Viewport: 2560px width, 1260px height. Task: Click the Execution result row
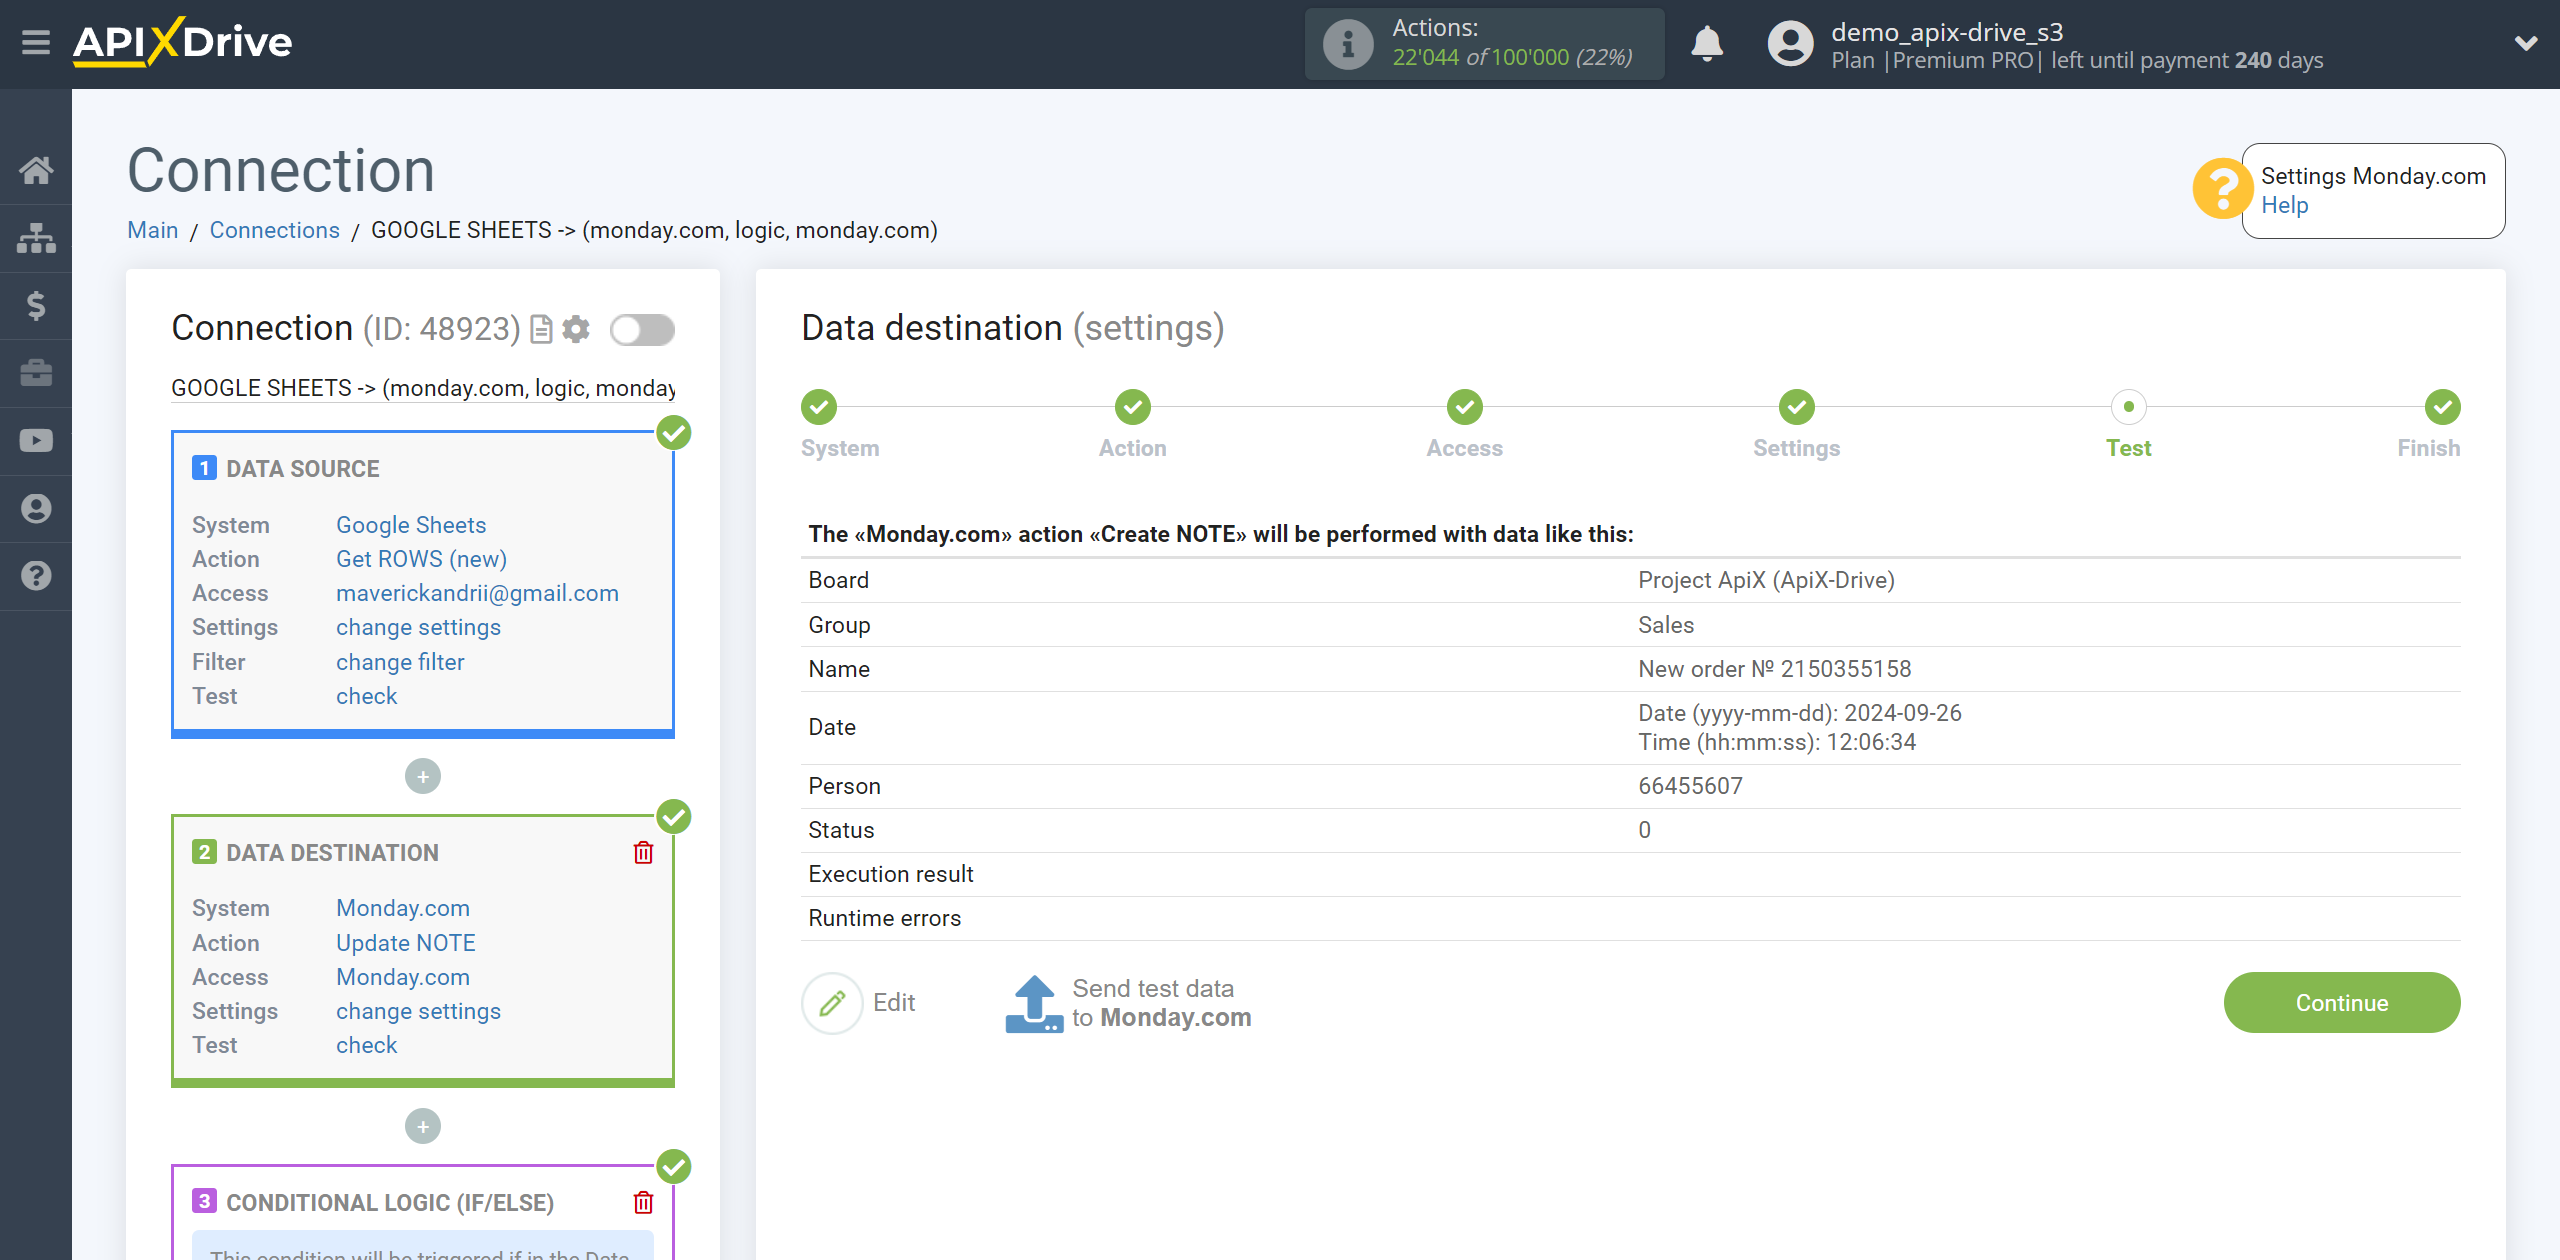click(1631, 874)
